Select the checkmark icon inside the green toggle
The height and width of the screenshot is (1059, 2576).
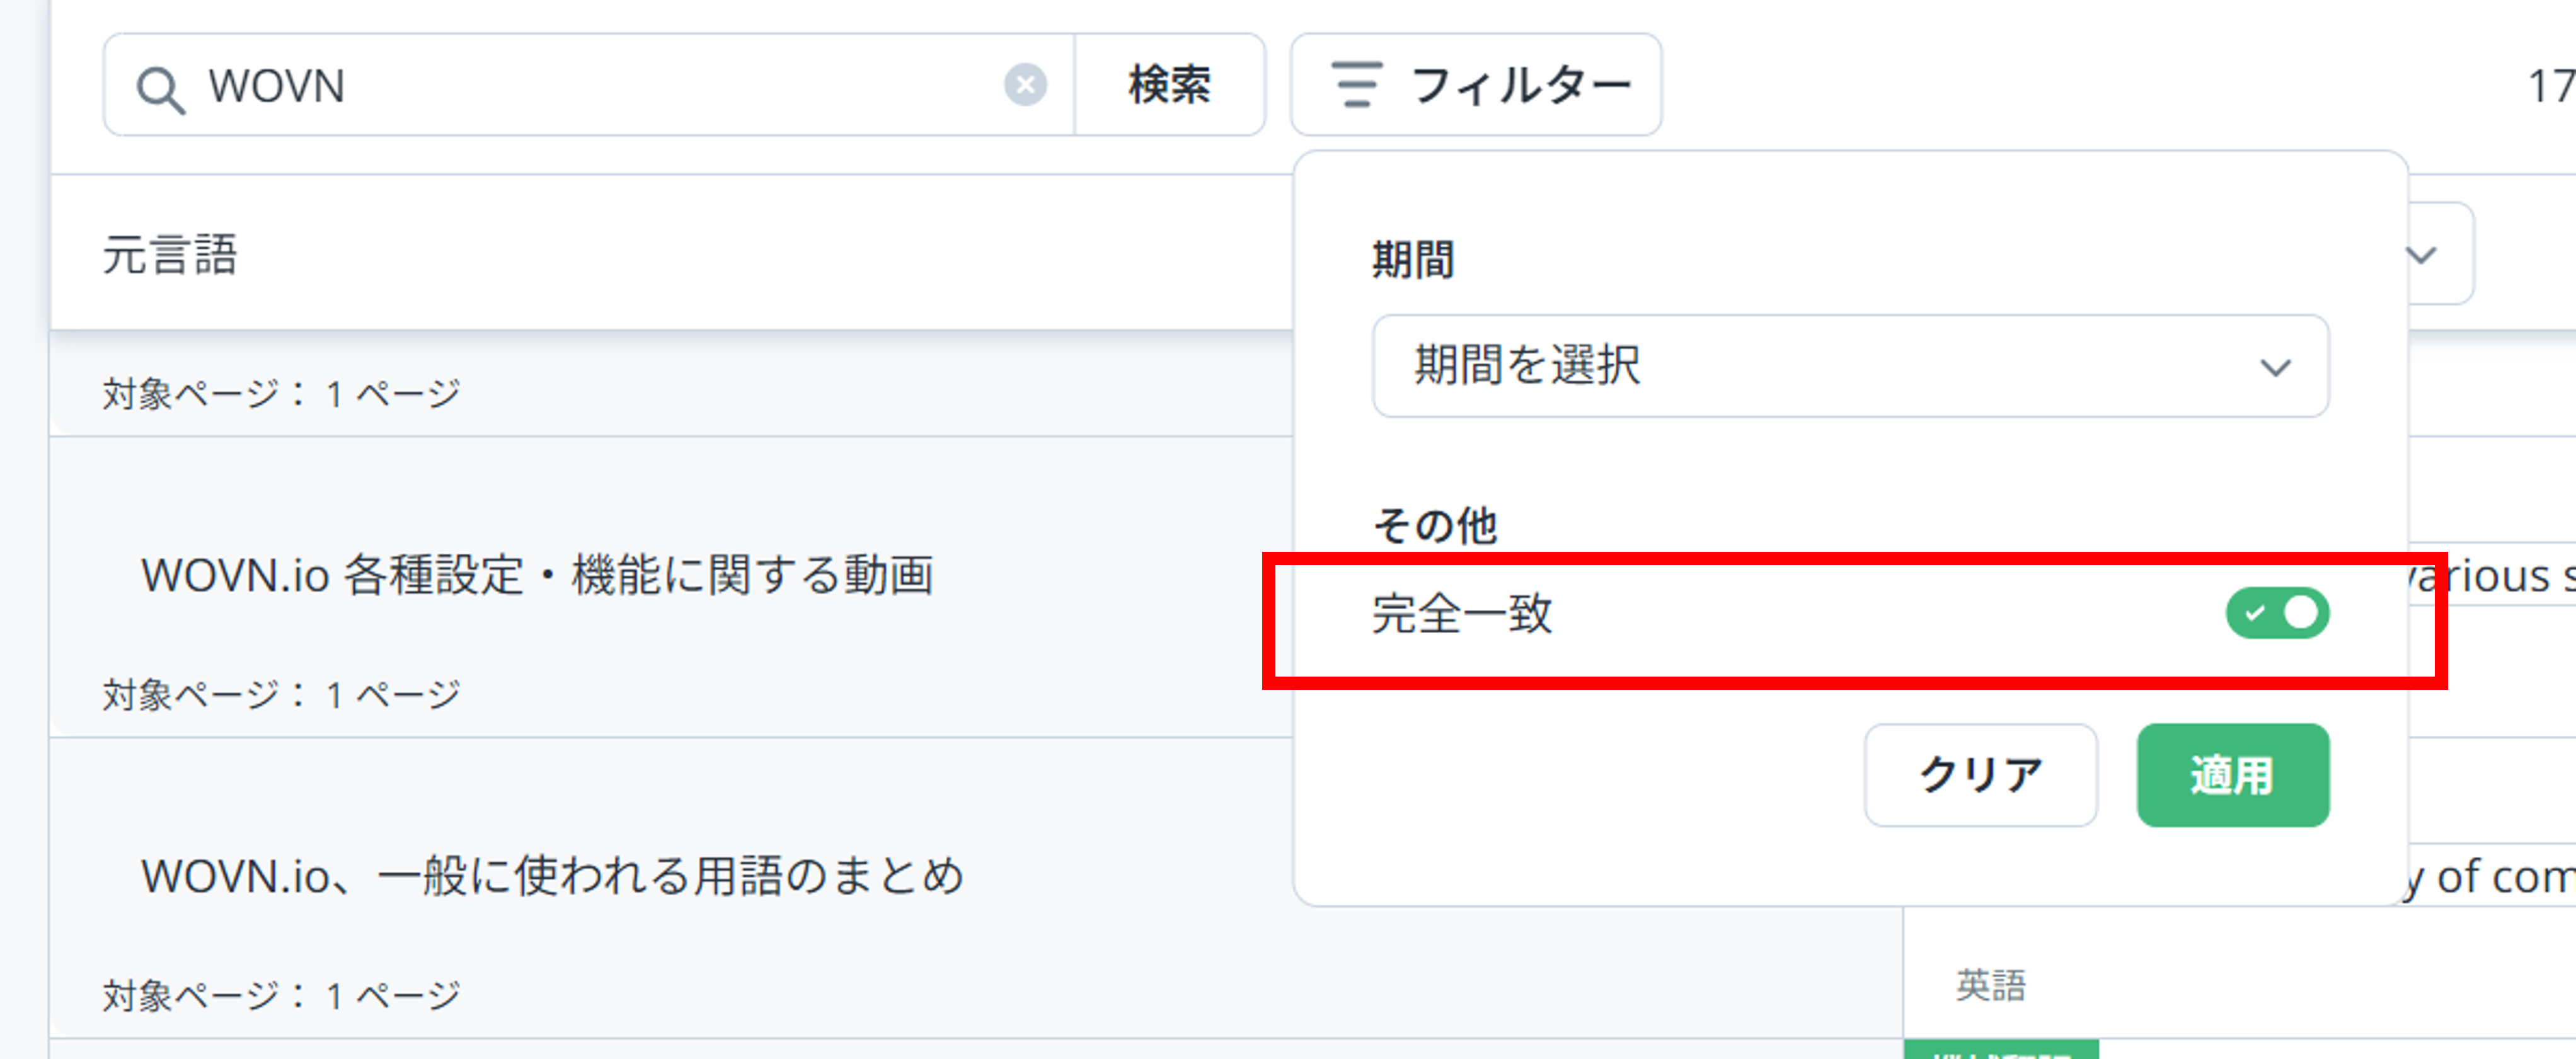click(2254, 613)
